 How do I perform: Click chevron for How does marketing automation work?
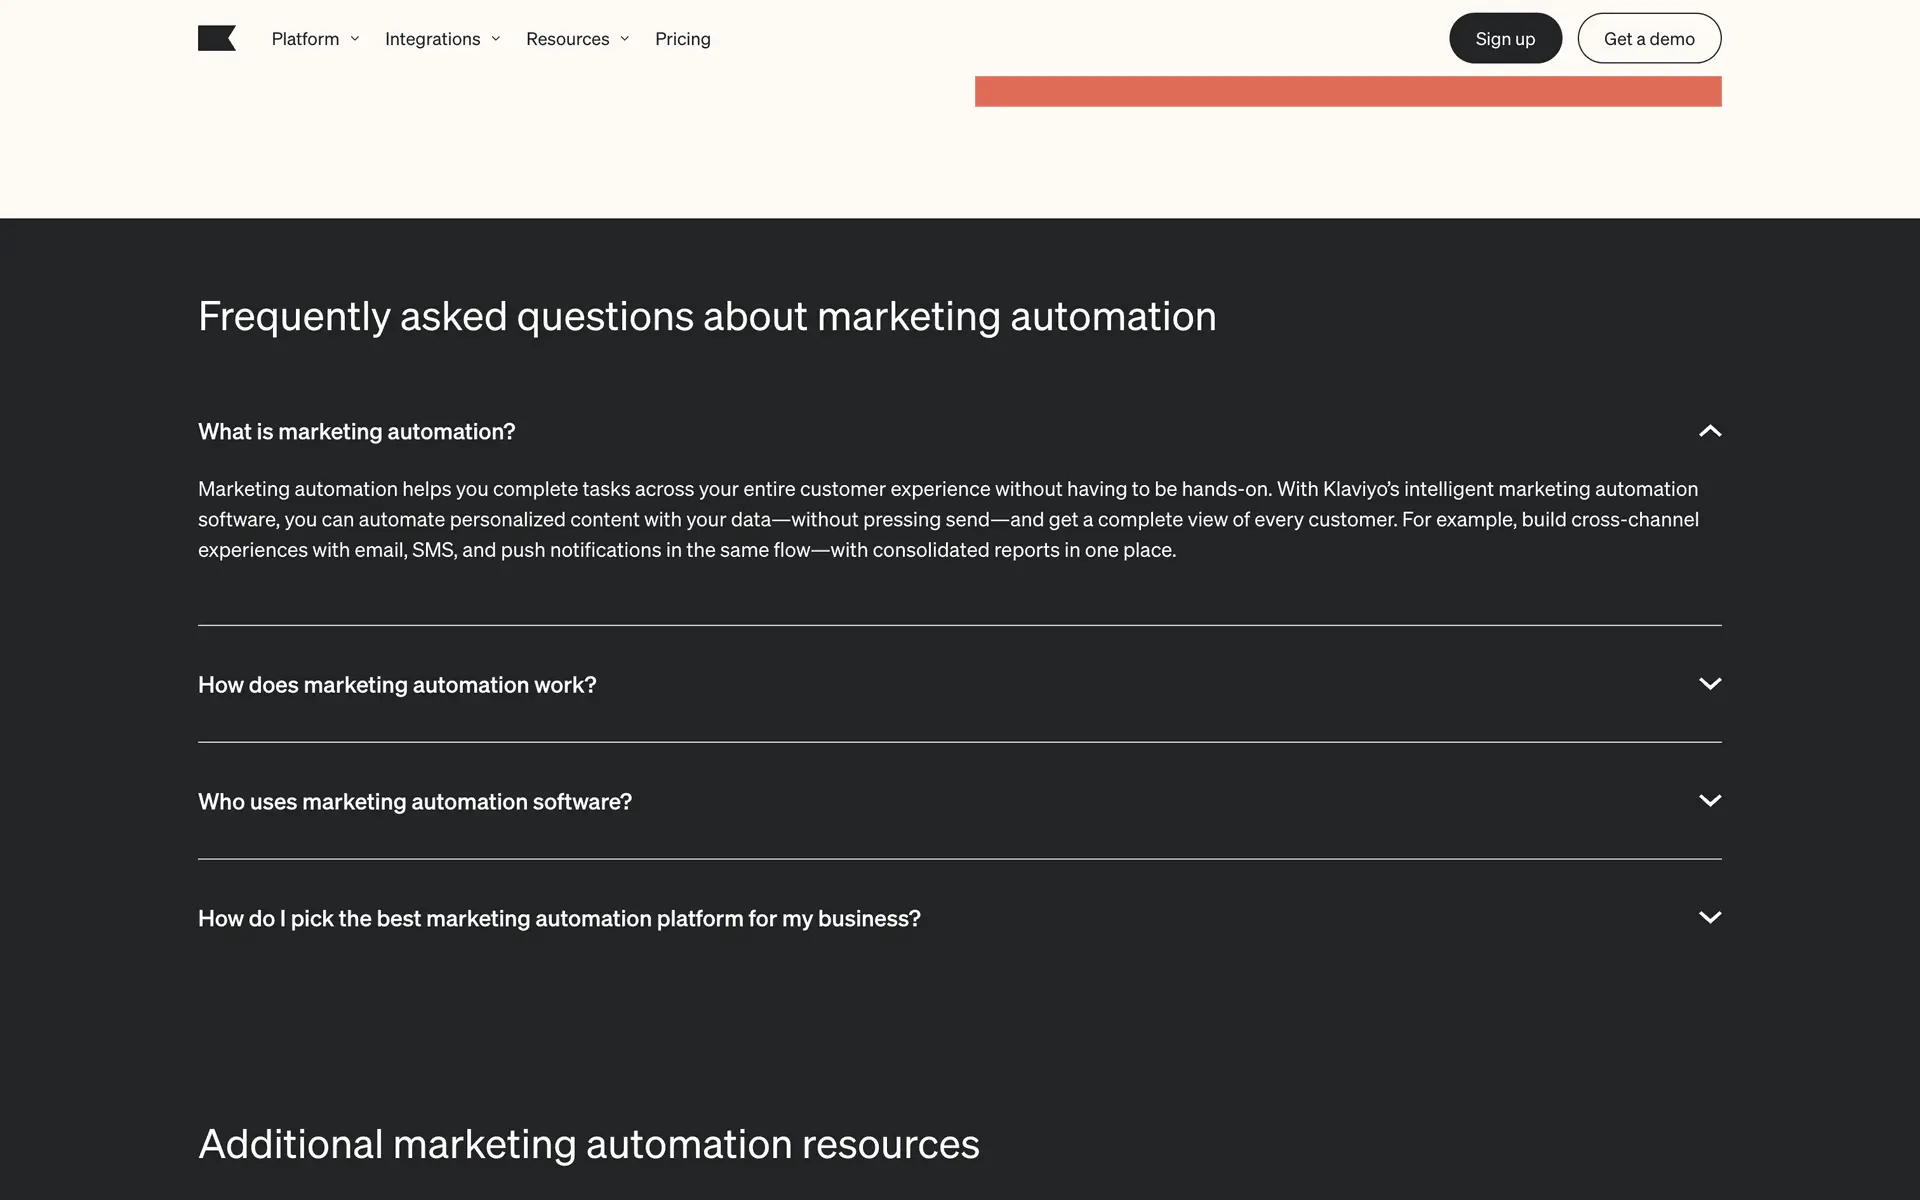click(1709, 684)
